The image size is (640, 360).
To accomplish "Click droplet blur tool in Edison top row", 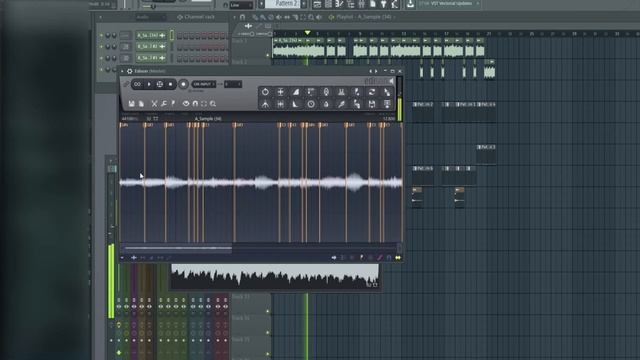I will click(326, 92).
